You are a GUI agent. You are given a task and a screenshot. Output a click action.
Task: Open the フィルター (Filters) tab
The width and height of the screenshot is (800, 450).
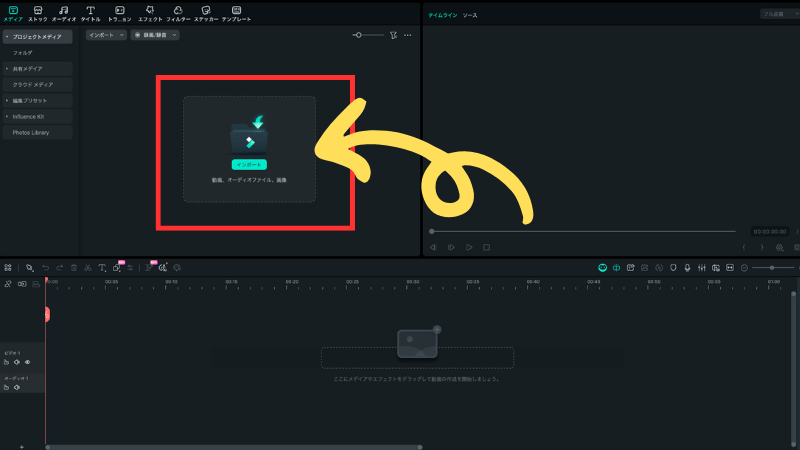tap(178, 14)
